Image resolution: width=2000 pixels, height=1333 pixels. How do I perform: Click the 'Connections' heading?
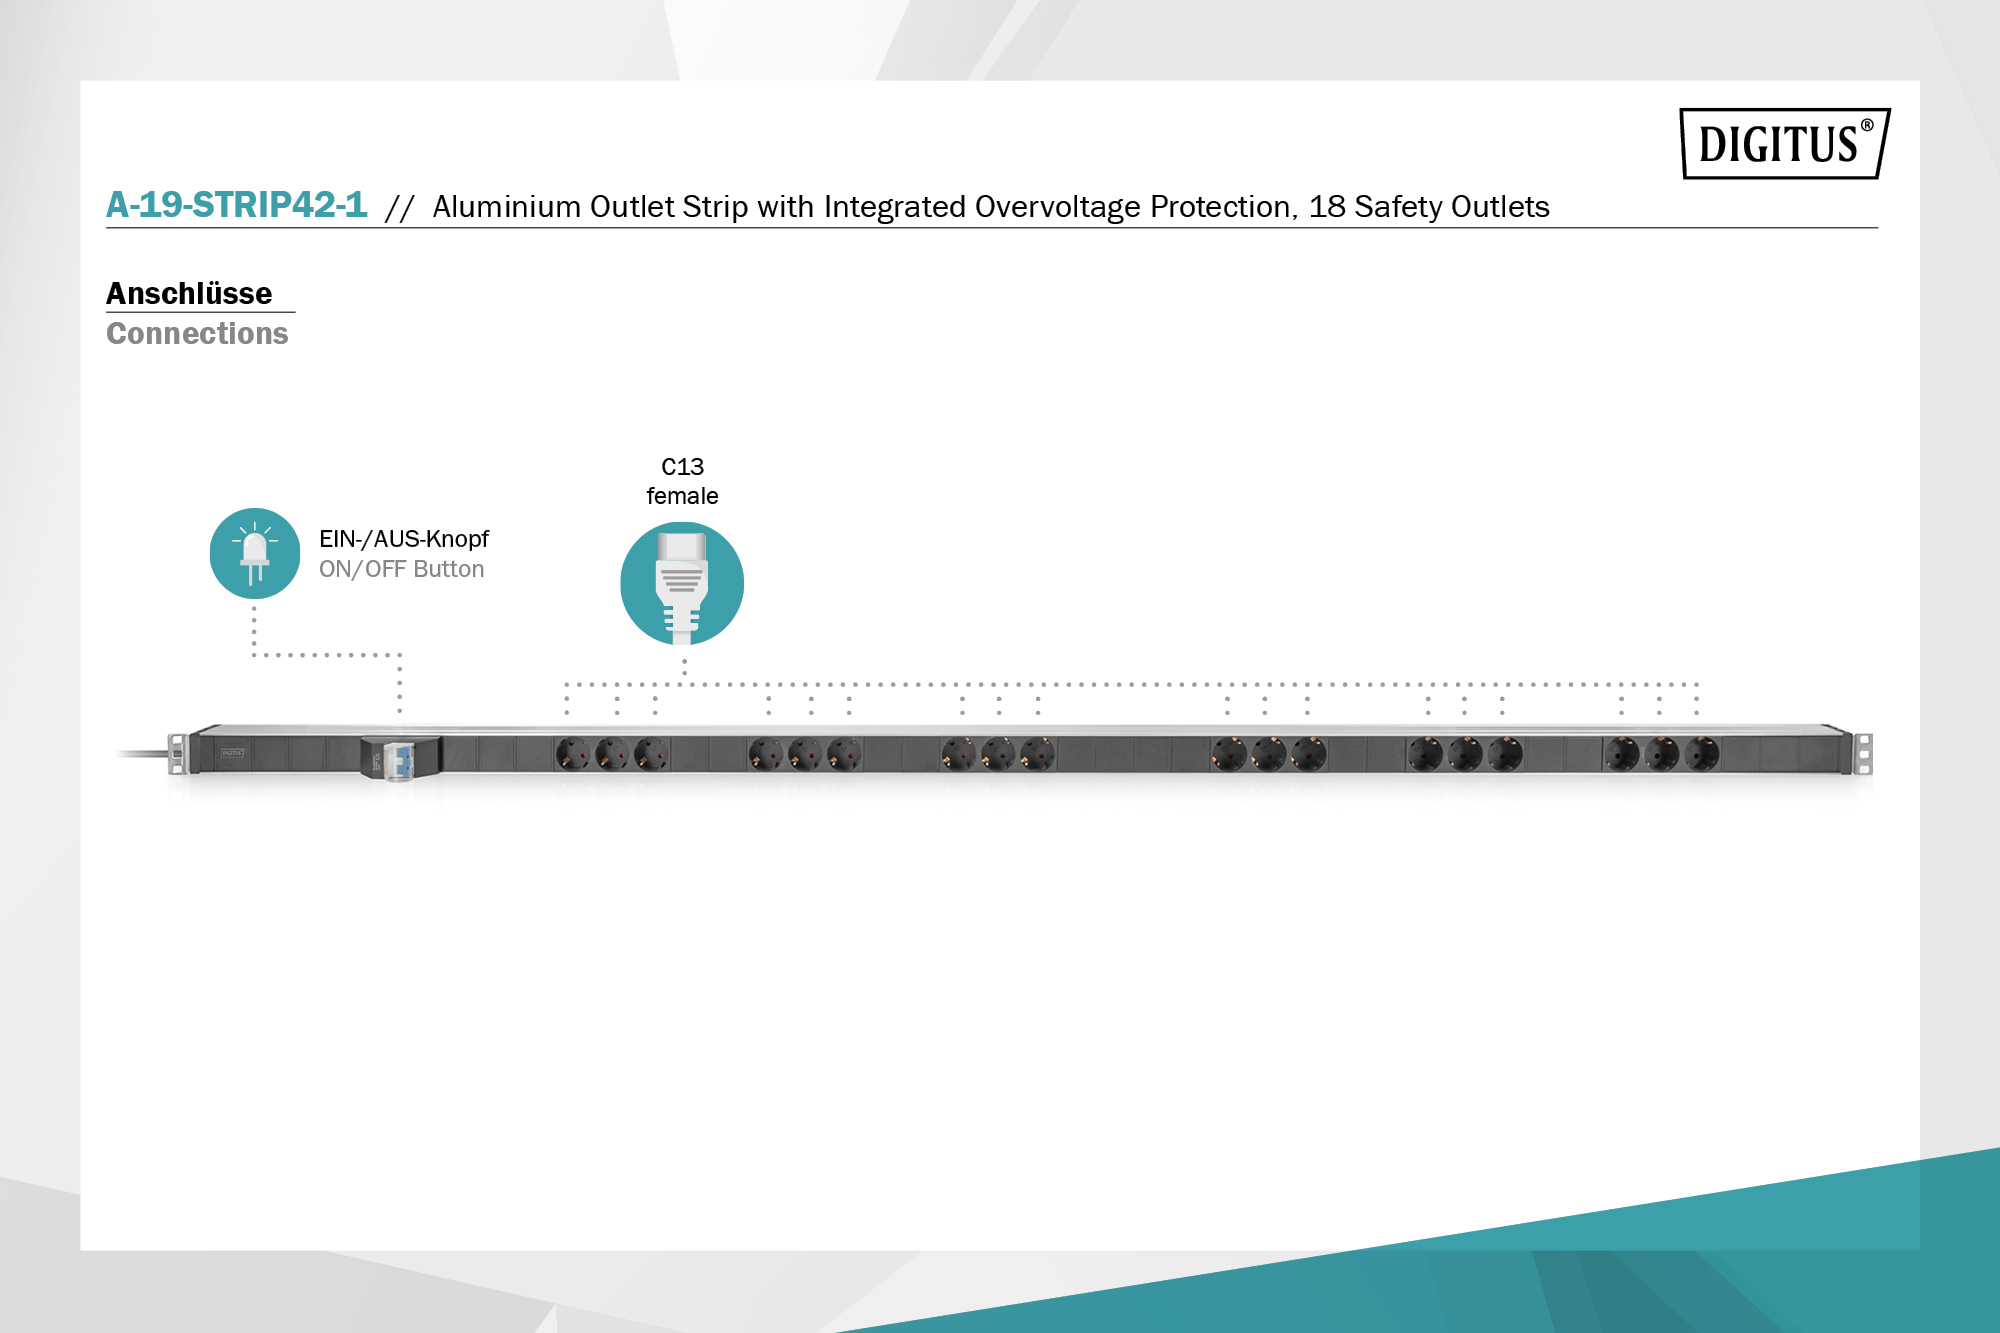tap(197, 334)
